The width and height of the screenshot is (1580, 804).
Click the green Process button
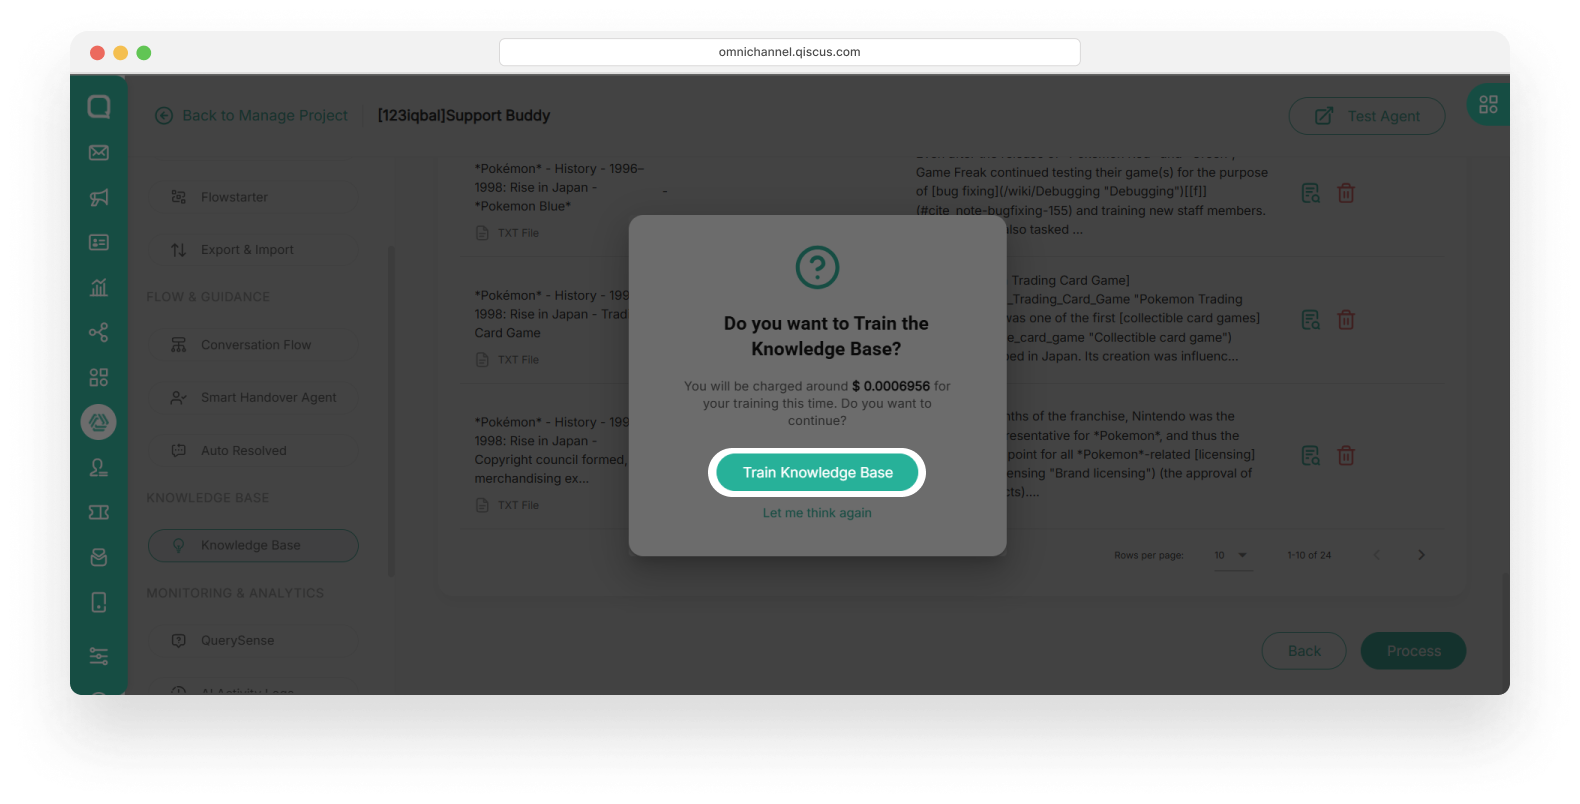(x=1413, y=651)
